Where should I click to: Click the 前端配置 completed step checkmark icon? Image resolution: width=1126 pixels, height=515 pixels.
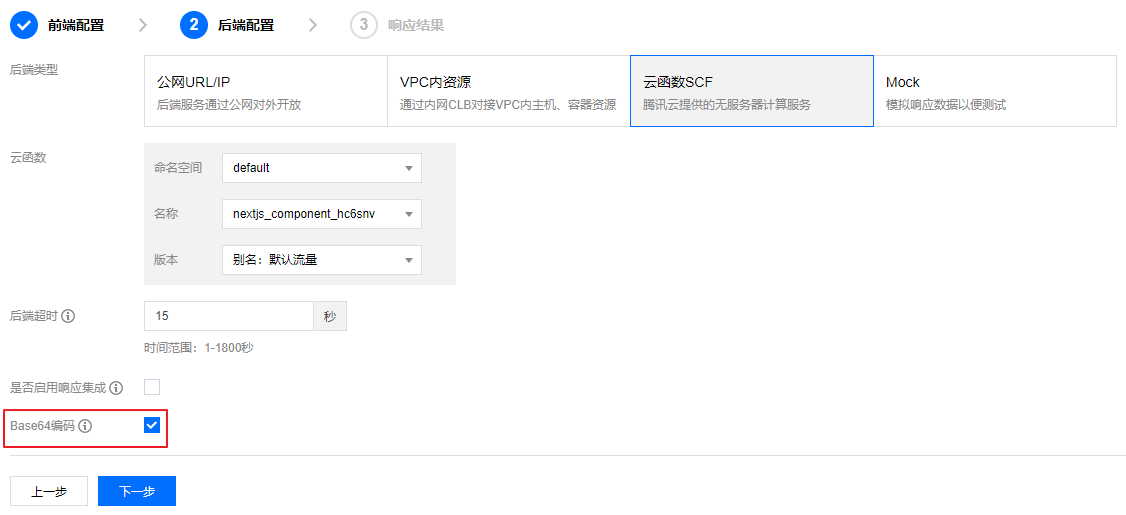(x=24, y=25)
